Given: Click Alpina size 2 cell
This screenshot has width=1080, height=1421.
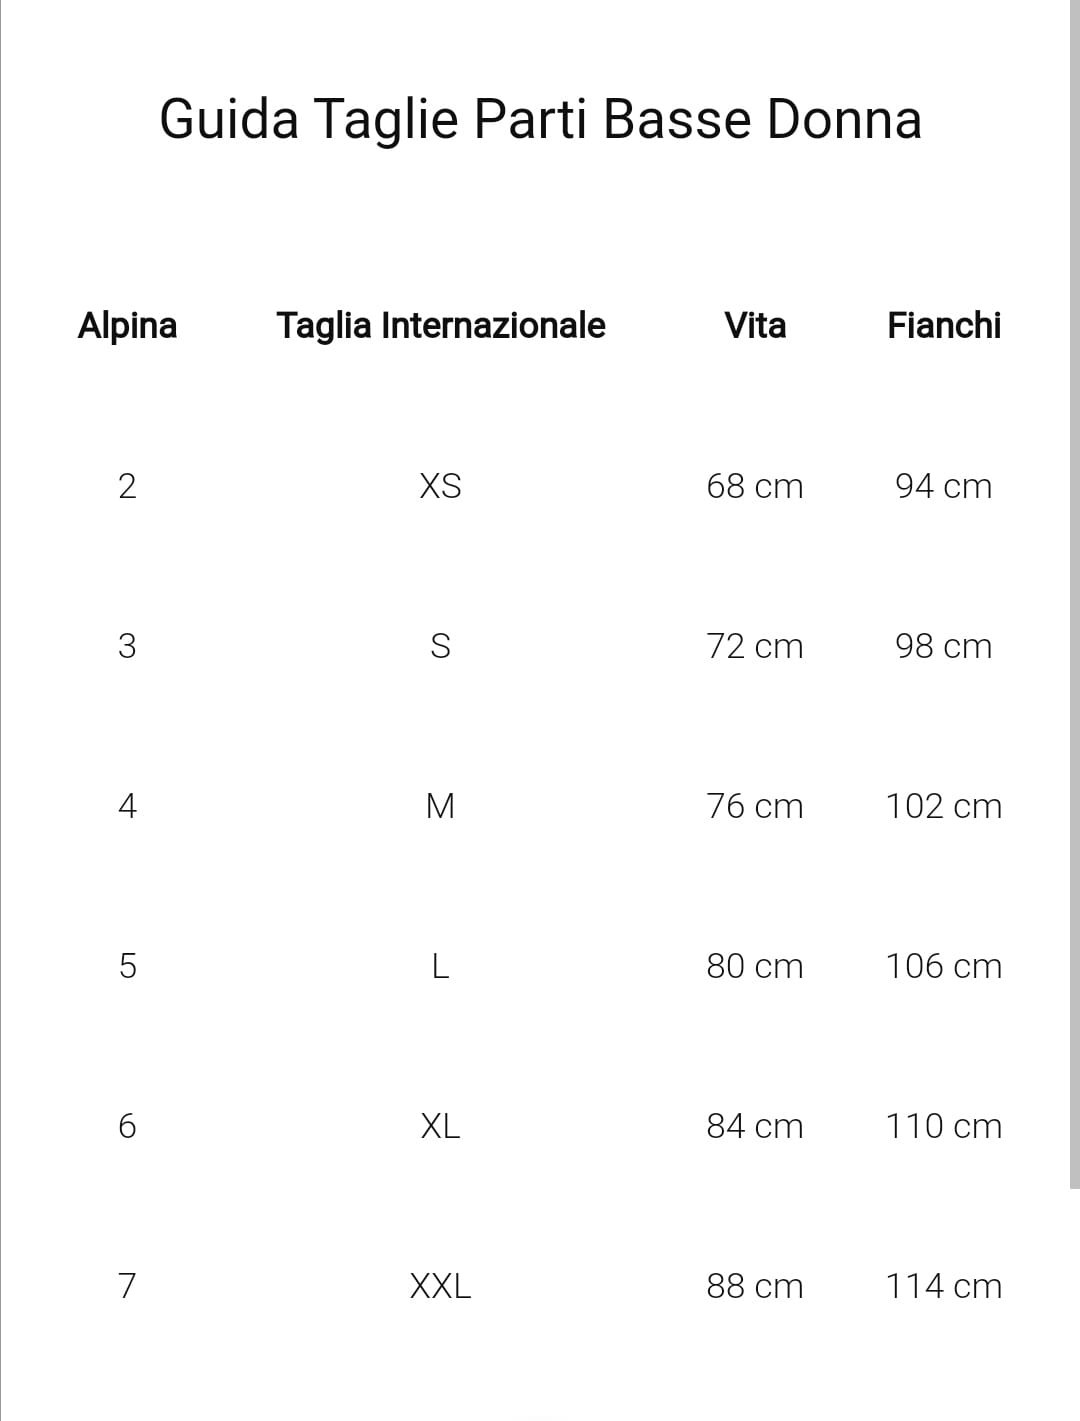Looking at the screenshot, I should click(x=127, y=486).
